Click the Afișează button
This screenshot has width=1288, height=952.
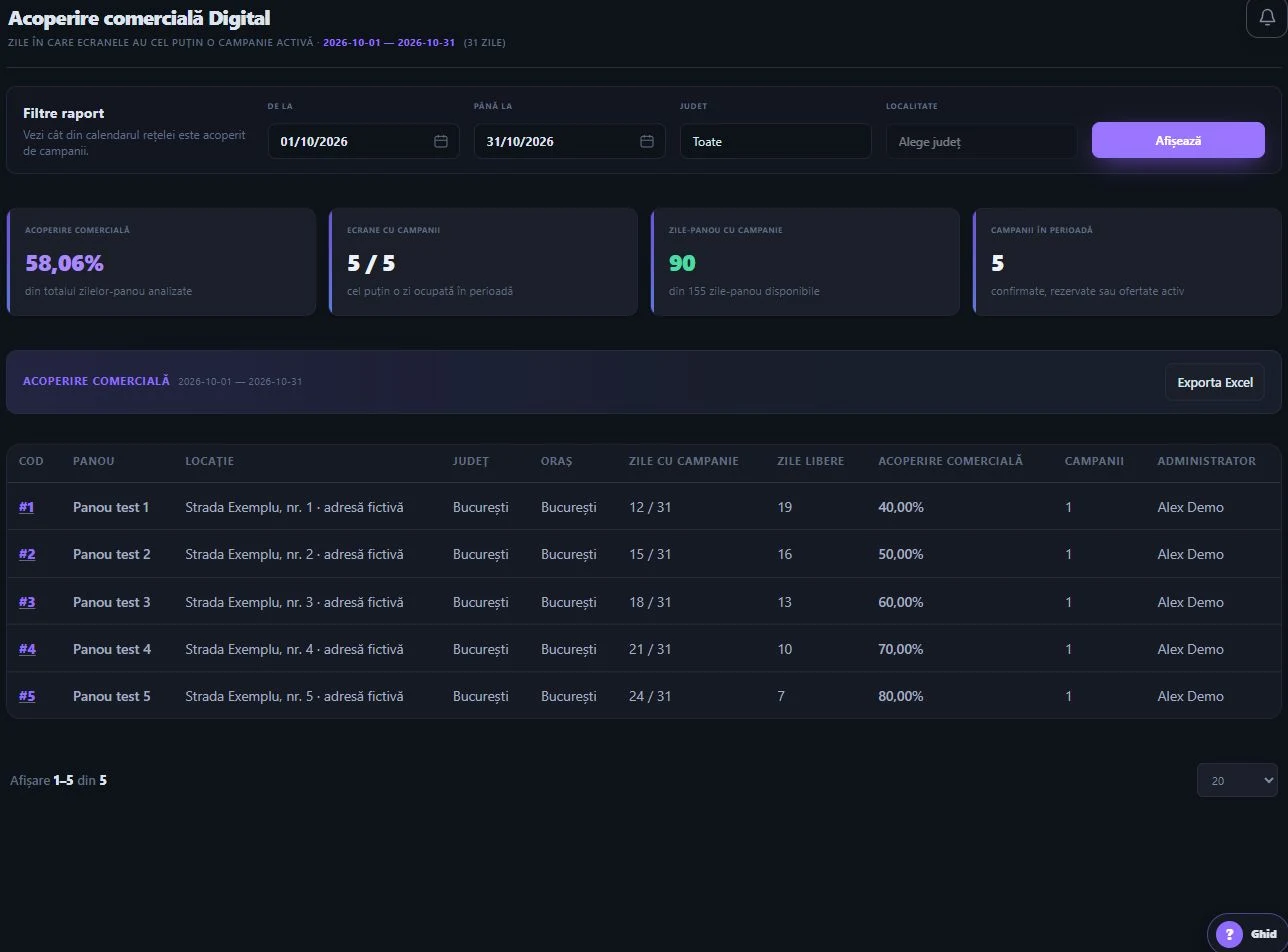(x=1178, y=140)
